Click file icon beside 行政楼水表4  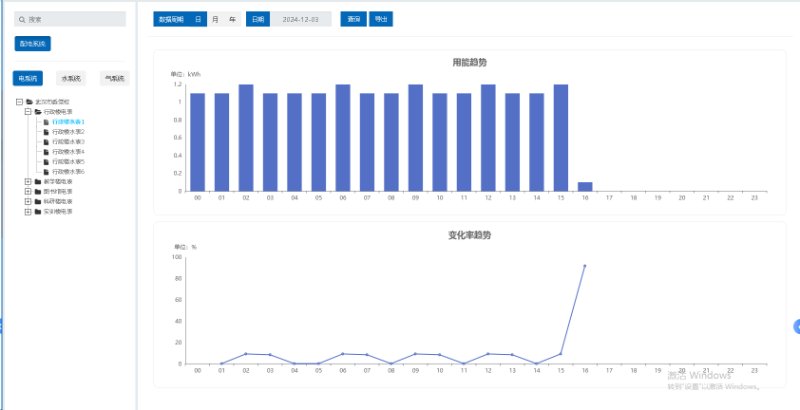click(46, 152)
